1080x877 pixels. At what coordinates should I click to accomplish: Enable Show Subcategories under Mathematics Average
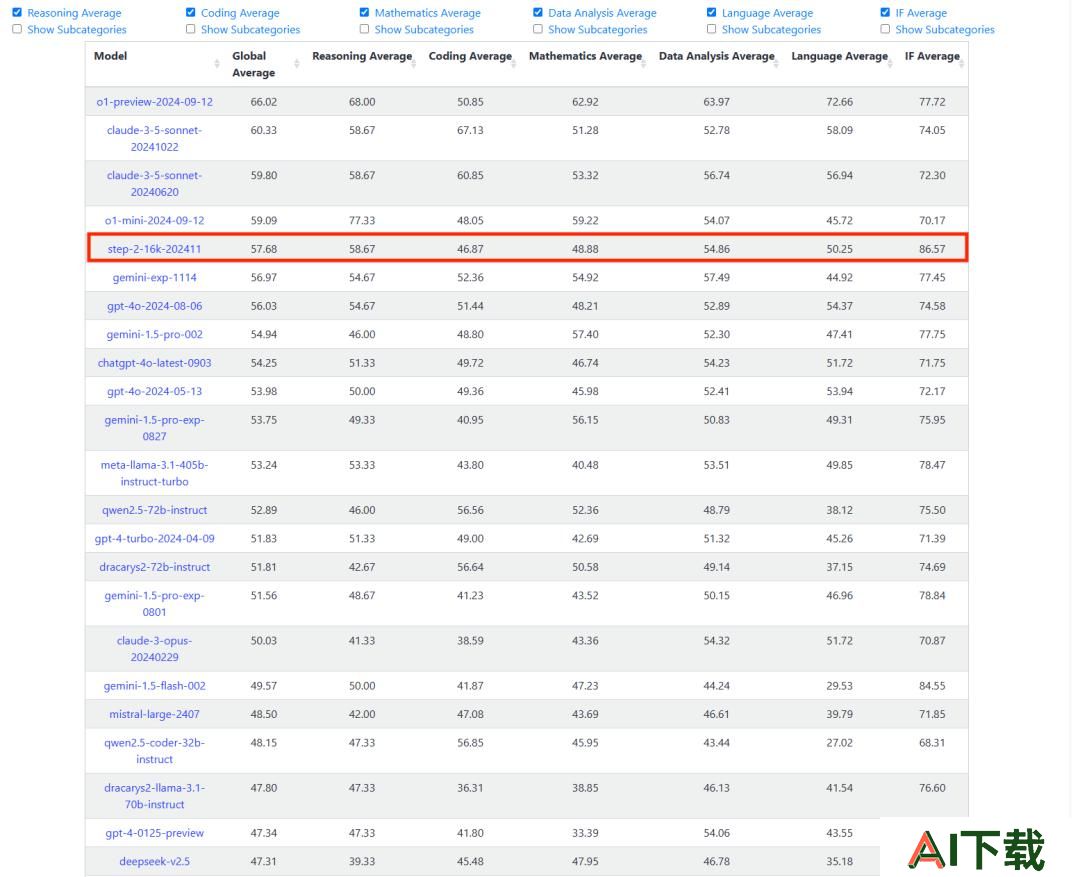point(364,29)
